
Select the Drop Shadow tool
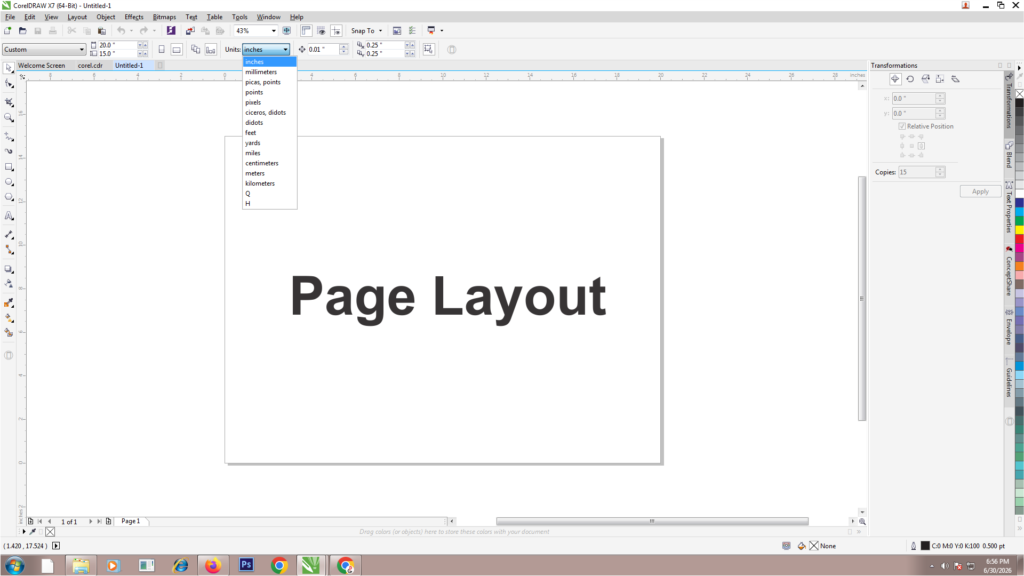8,268
